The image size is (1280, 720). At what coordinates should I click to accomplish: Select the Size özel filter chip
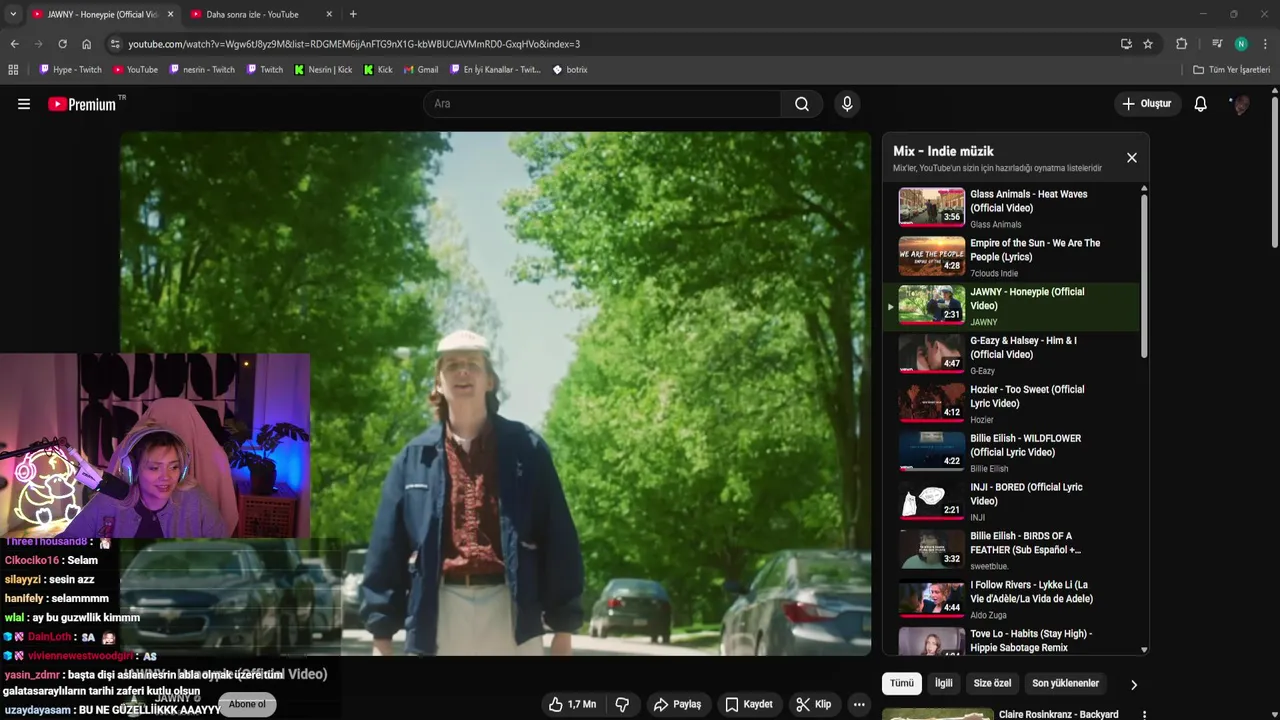tap(993, 683)
